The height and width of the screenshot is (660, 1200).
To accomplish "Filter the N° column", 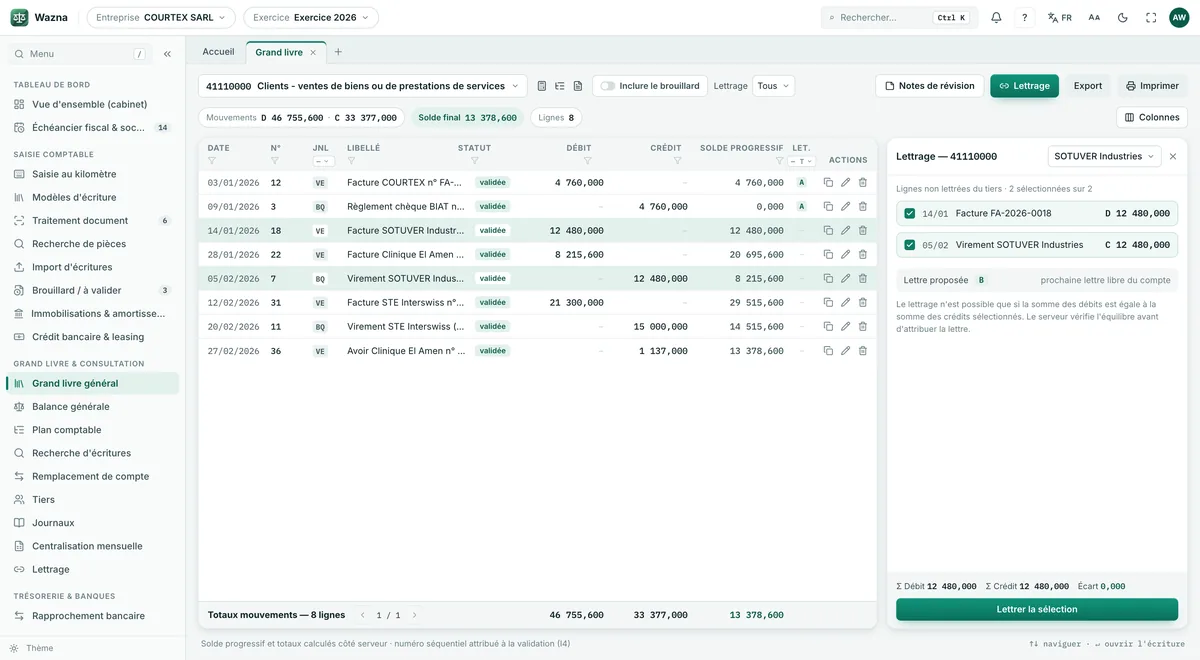I will [x=275, y=160].
